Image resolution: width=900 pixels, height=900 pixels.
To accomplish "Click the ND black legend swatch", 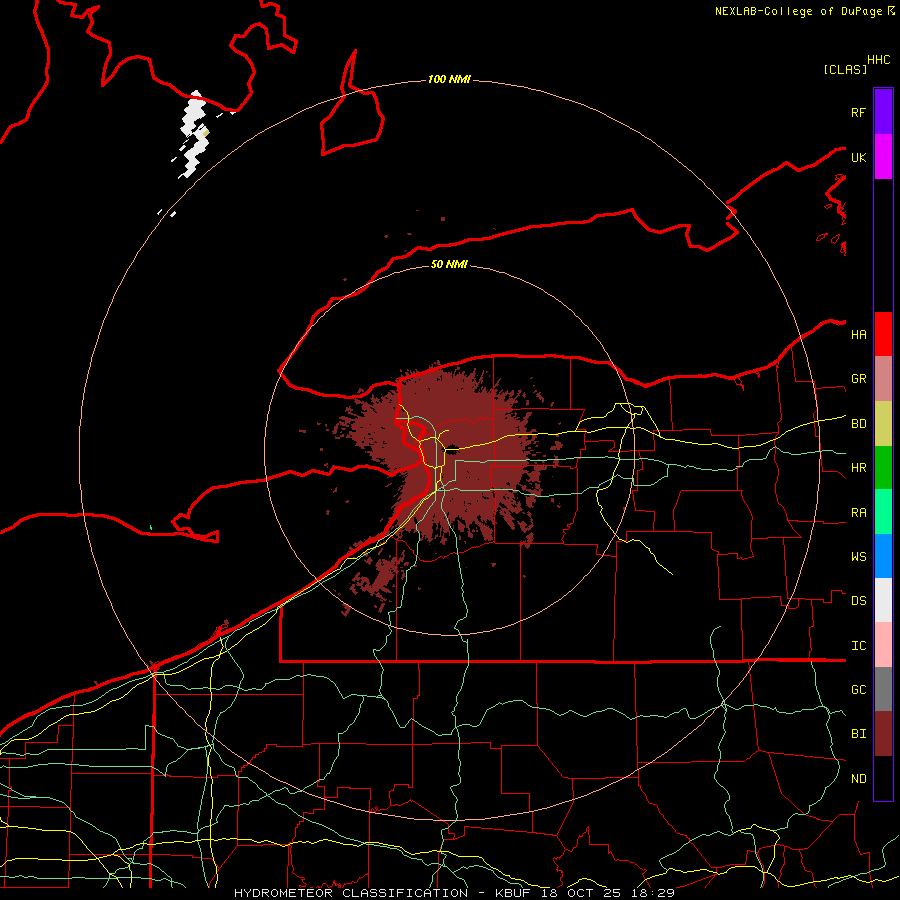I will click(x=883, y=778).
